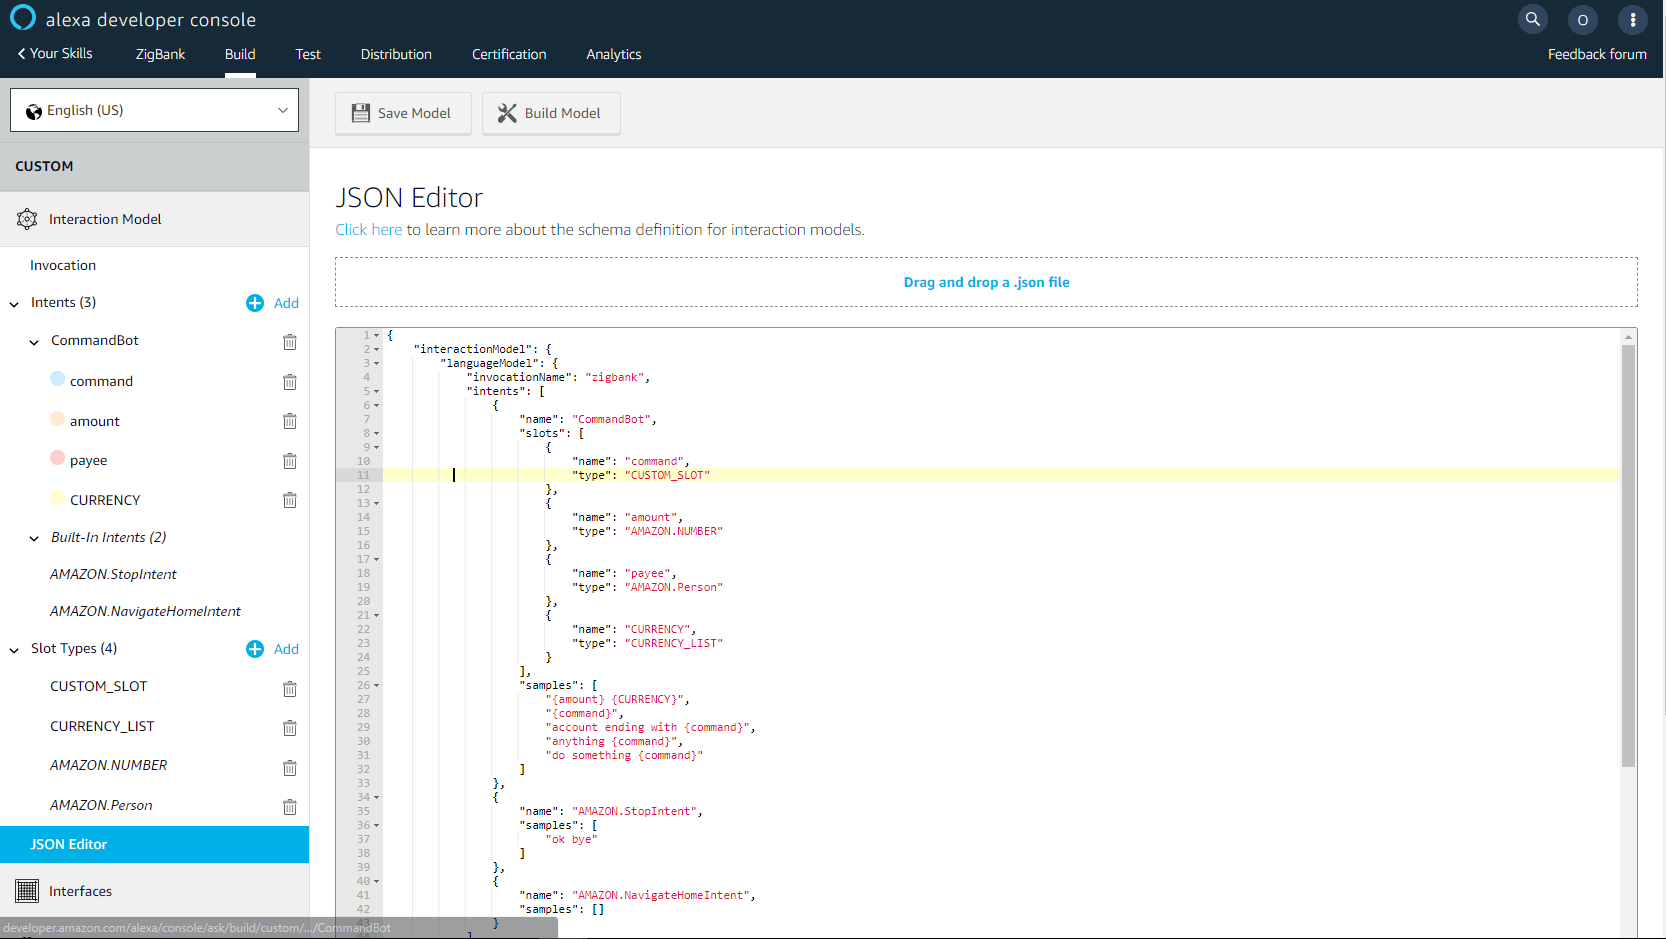The height and width of the screenshot is (939, 1666).
Task: Open the user account 'O' icon
Action: (x=1582, y=20)
